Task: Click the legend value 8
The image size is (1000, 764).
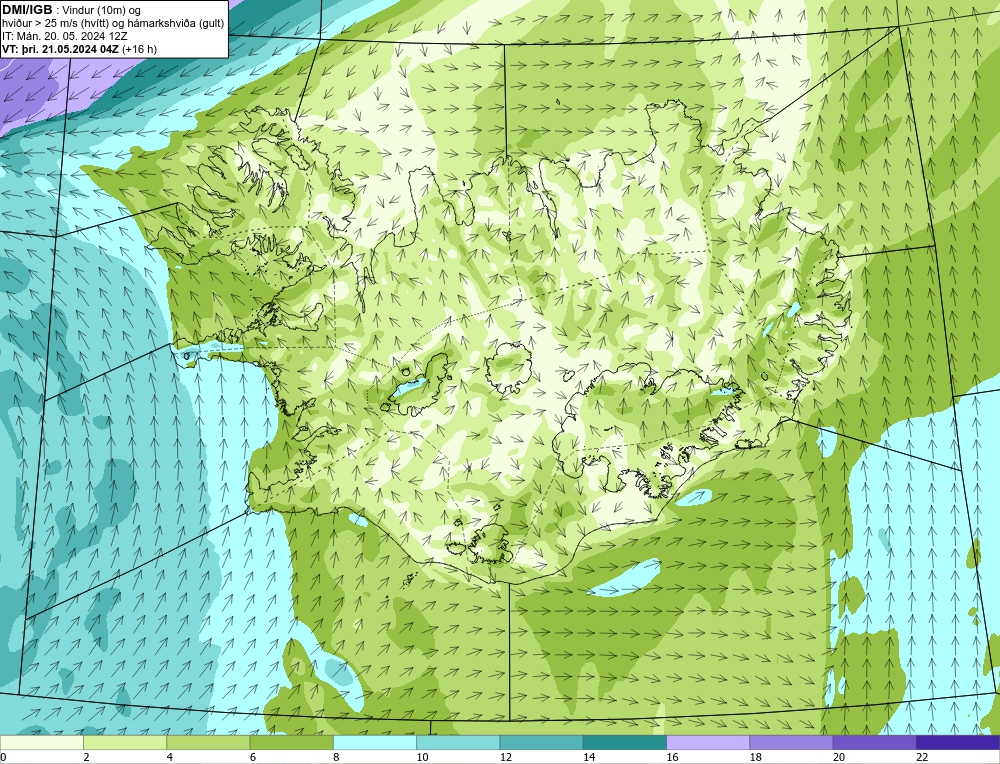Action: click(x=336, y=757)
